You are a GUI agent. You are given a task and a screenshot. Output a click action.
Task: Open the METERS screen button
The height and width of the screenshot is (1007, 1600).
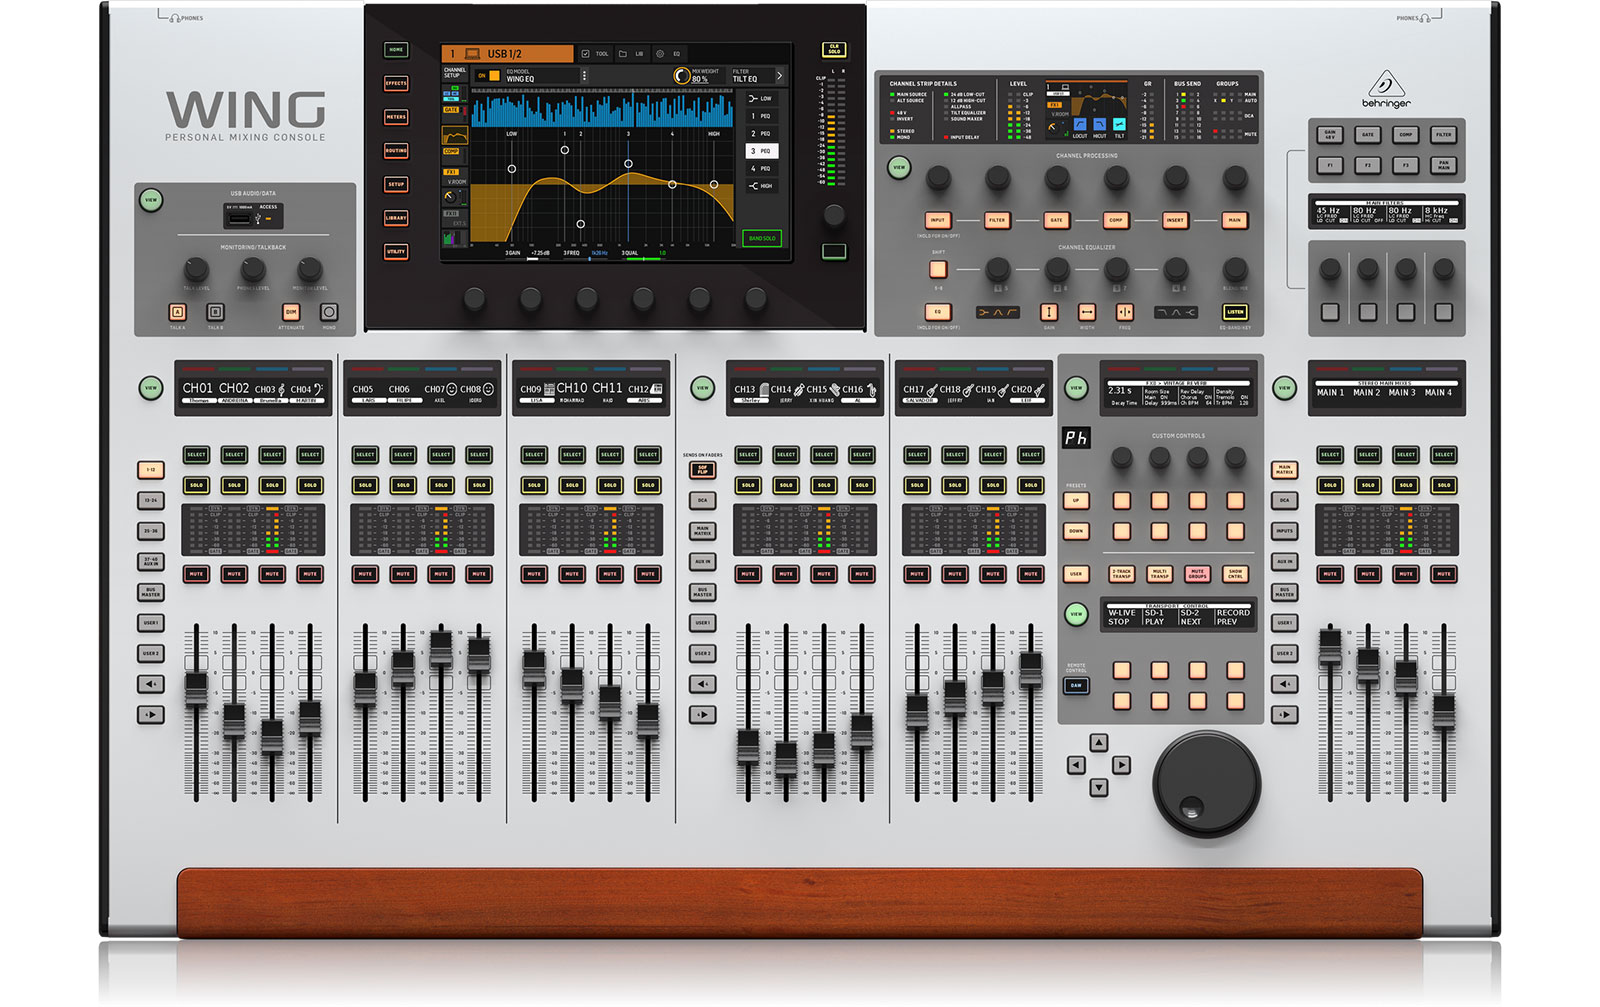(x=396, y=117)
